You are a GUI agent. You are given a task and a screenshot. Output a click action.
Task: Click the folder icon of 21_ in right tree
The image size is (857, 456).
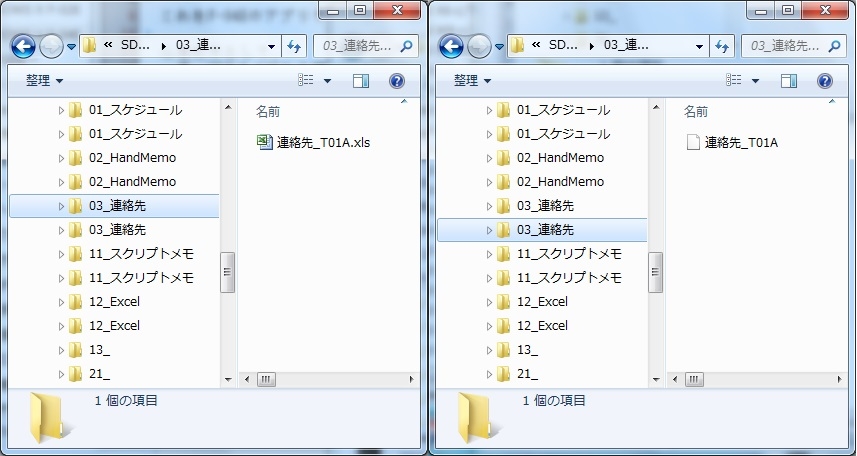tap(503, 374)
